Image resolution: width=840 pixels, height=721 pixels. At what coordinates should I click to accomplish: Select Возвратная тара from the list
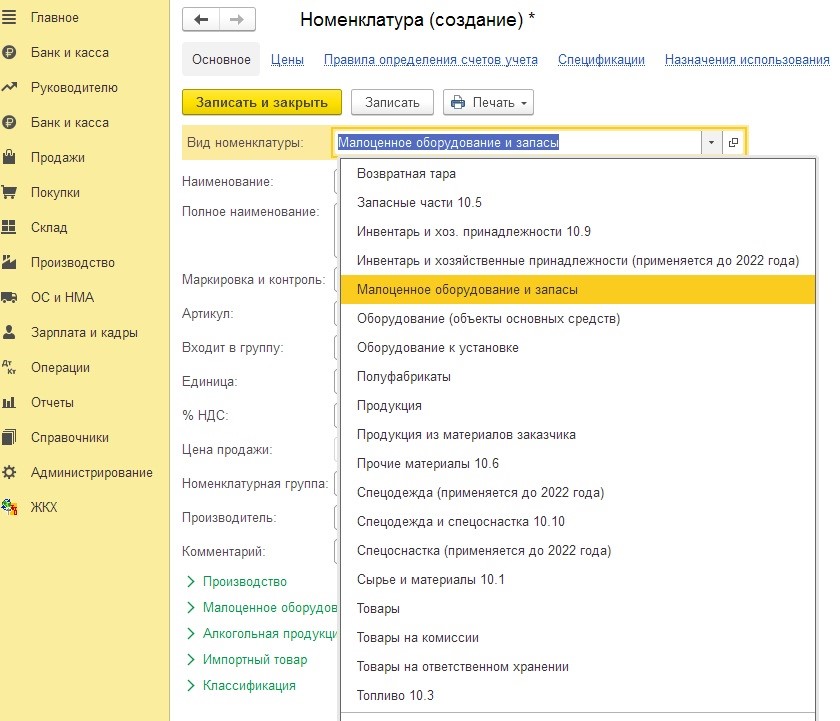(x=578, y=174)
